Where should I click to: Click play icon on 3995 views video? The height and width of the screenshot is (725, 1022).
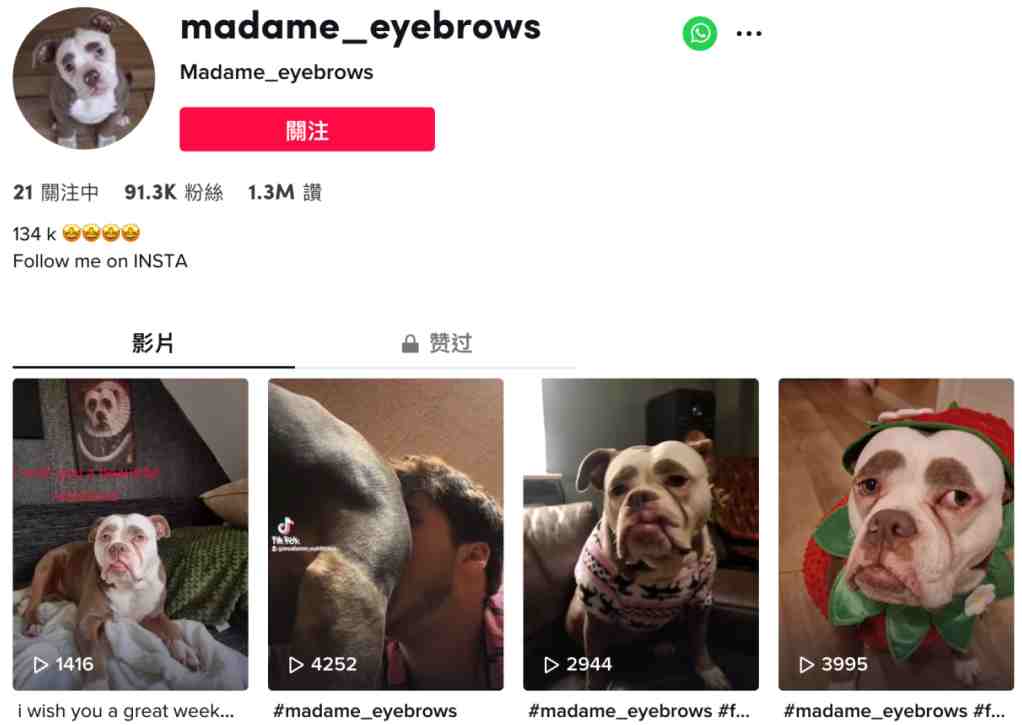coord(806,664)
